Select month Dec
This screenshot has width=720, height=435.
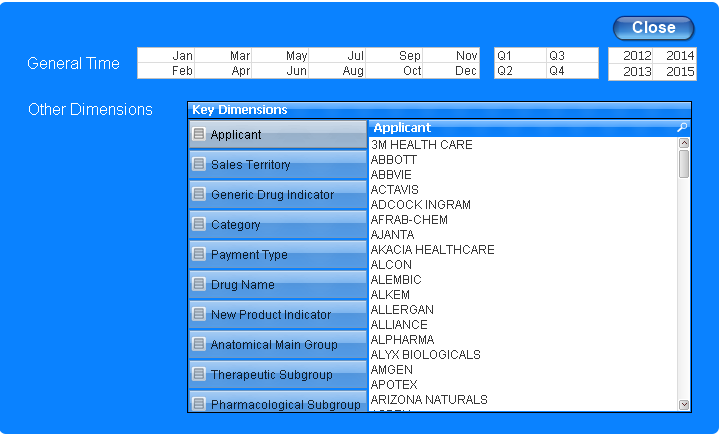coord(451,71)
